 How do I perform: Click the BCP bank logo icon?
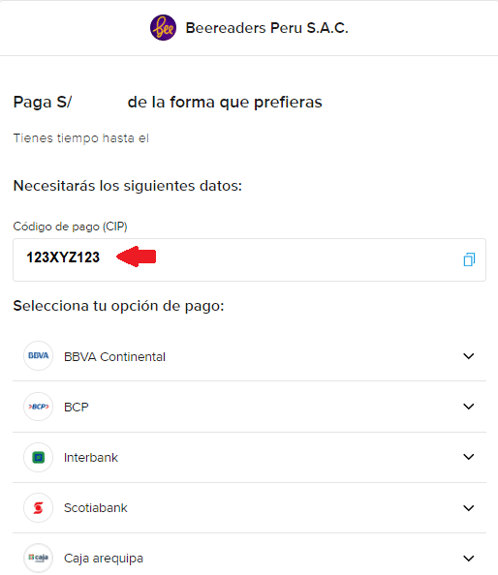tap(38, 406)
